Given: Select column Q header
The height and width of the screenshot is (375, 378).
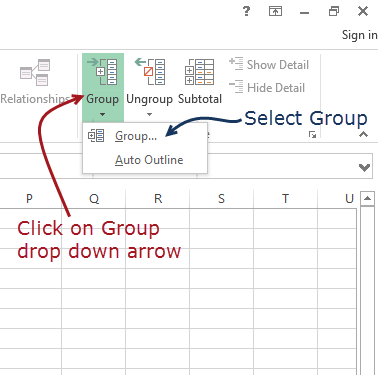Looking at the screenshot, I should point(94,199).
